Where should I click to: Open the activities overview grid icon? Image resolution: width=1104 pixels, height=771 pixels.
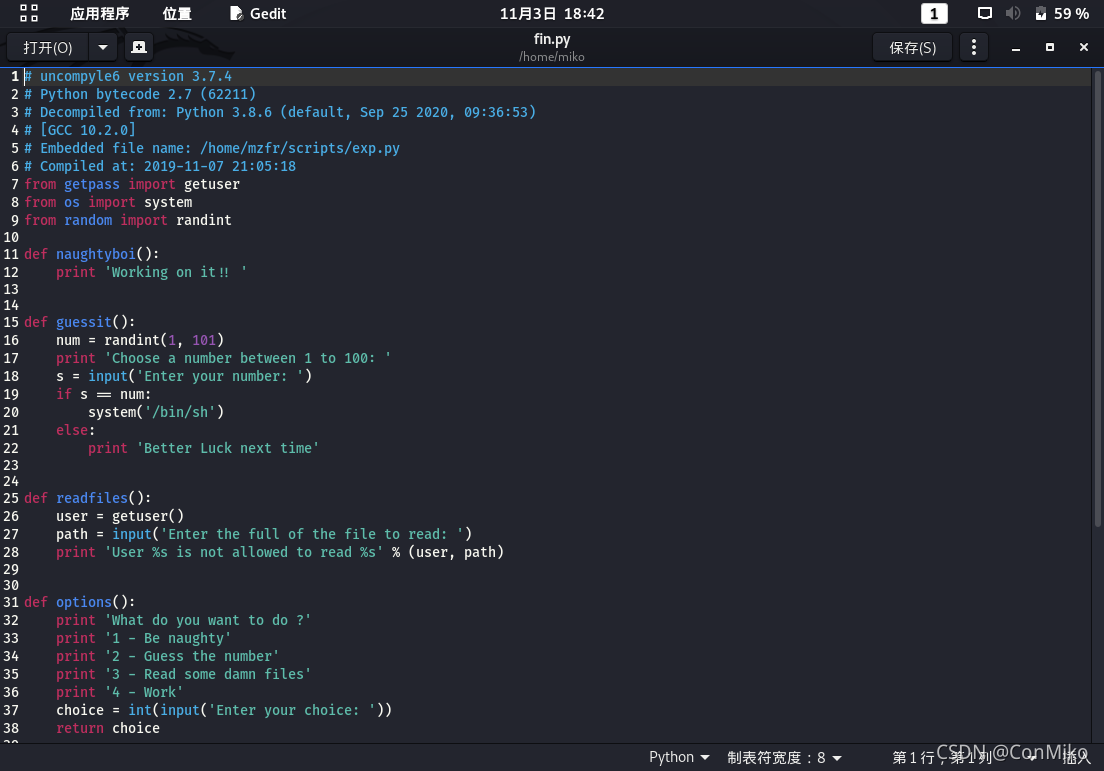[x=29, y=13]
